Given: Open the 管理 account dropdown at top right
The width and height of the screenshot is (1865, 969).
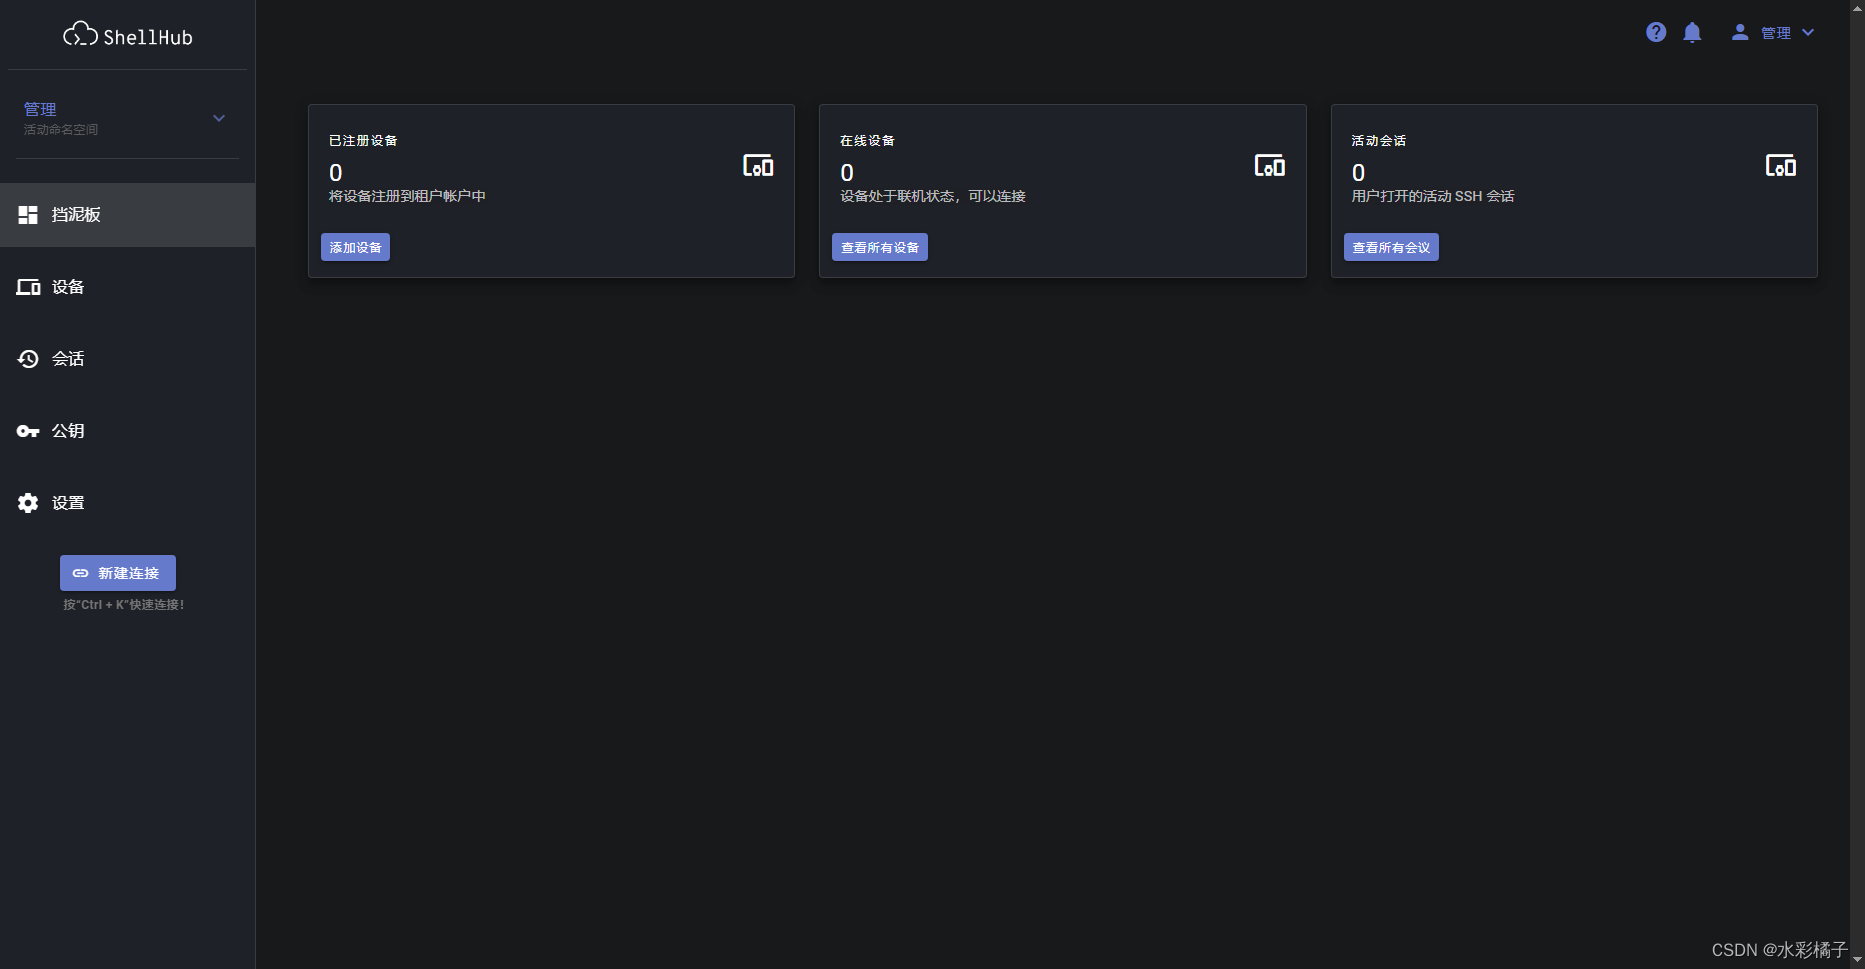Looking at the screenshot, I should [x=1788, y=31].
